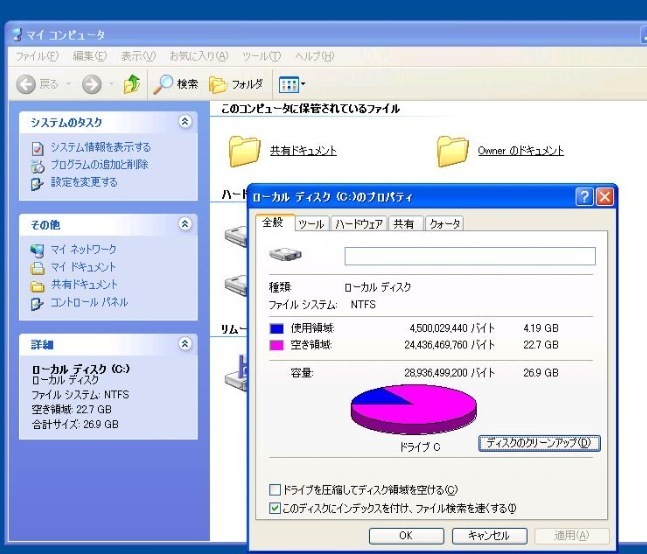The image size is (647, 554).
Task: Click the help question mark button in dialog
Action: [585, 197]
